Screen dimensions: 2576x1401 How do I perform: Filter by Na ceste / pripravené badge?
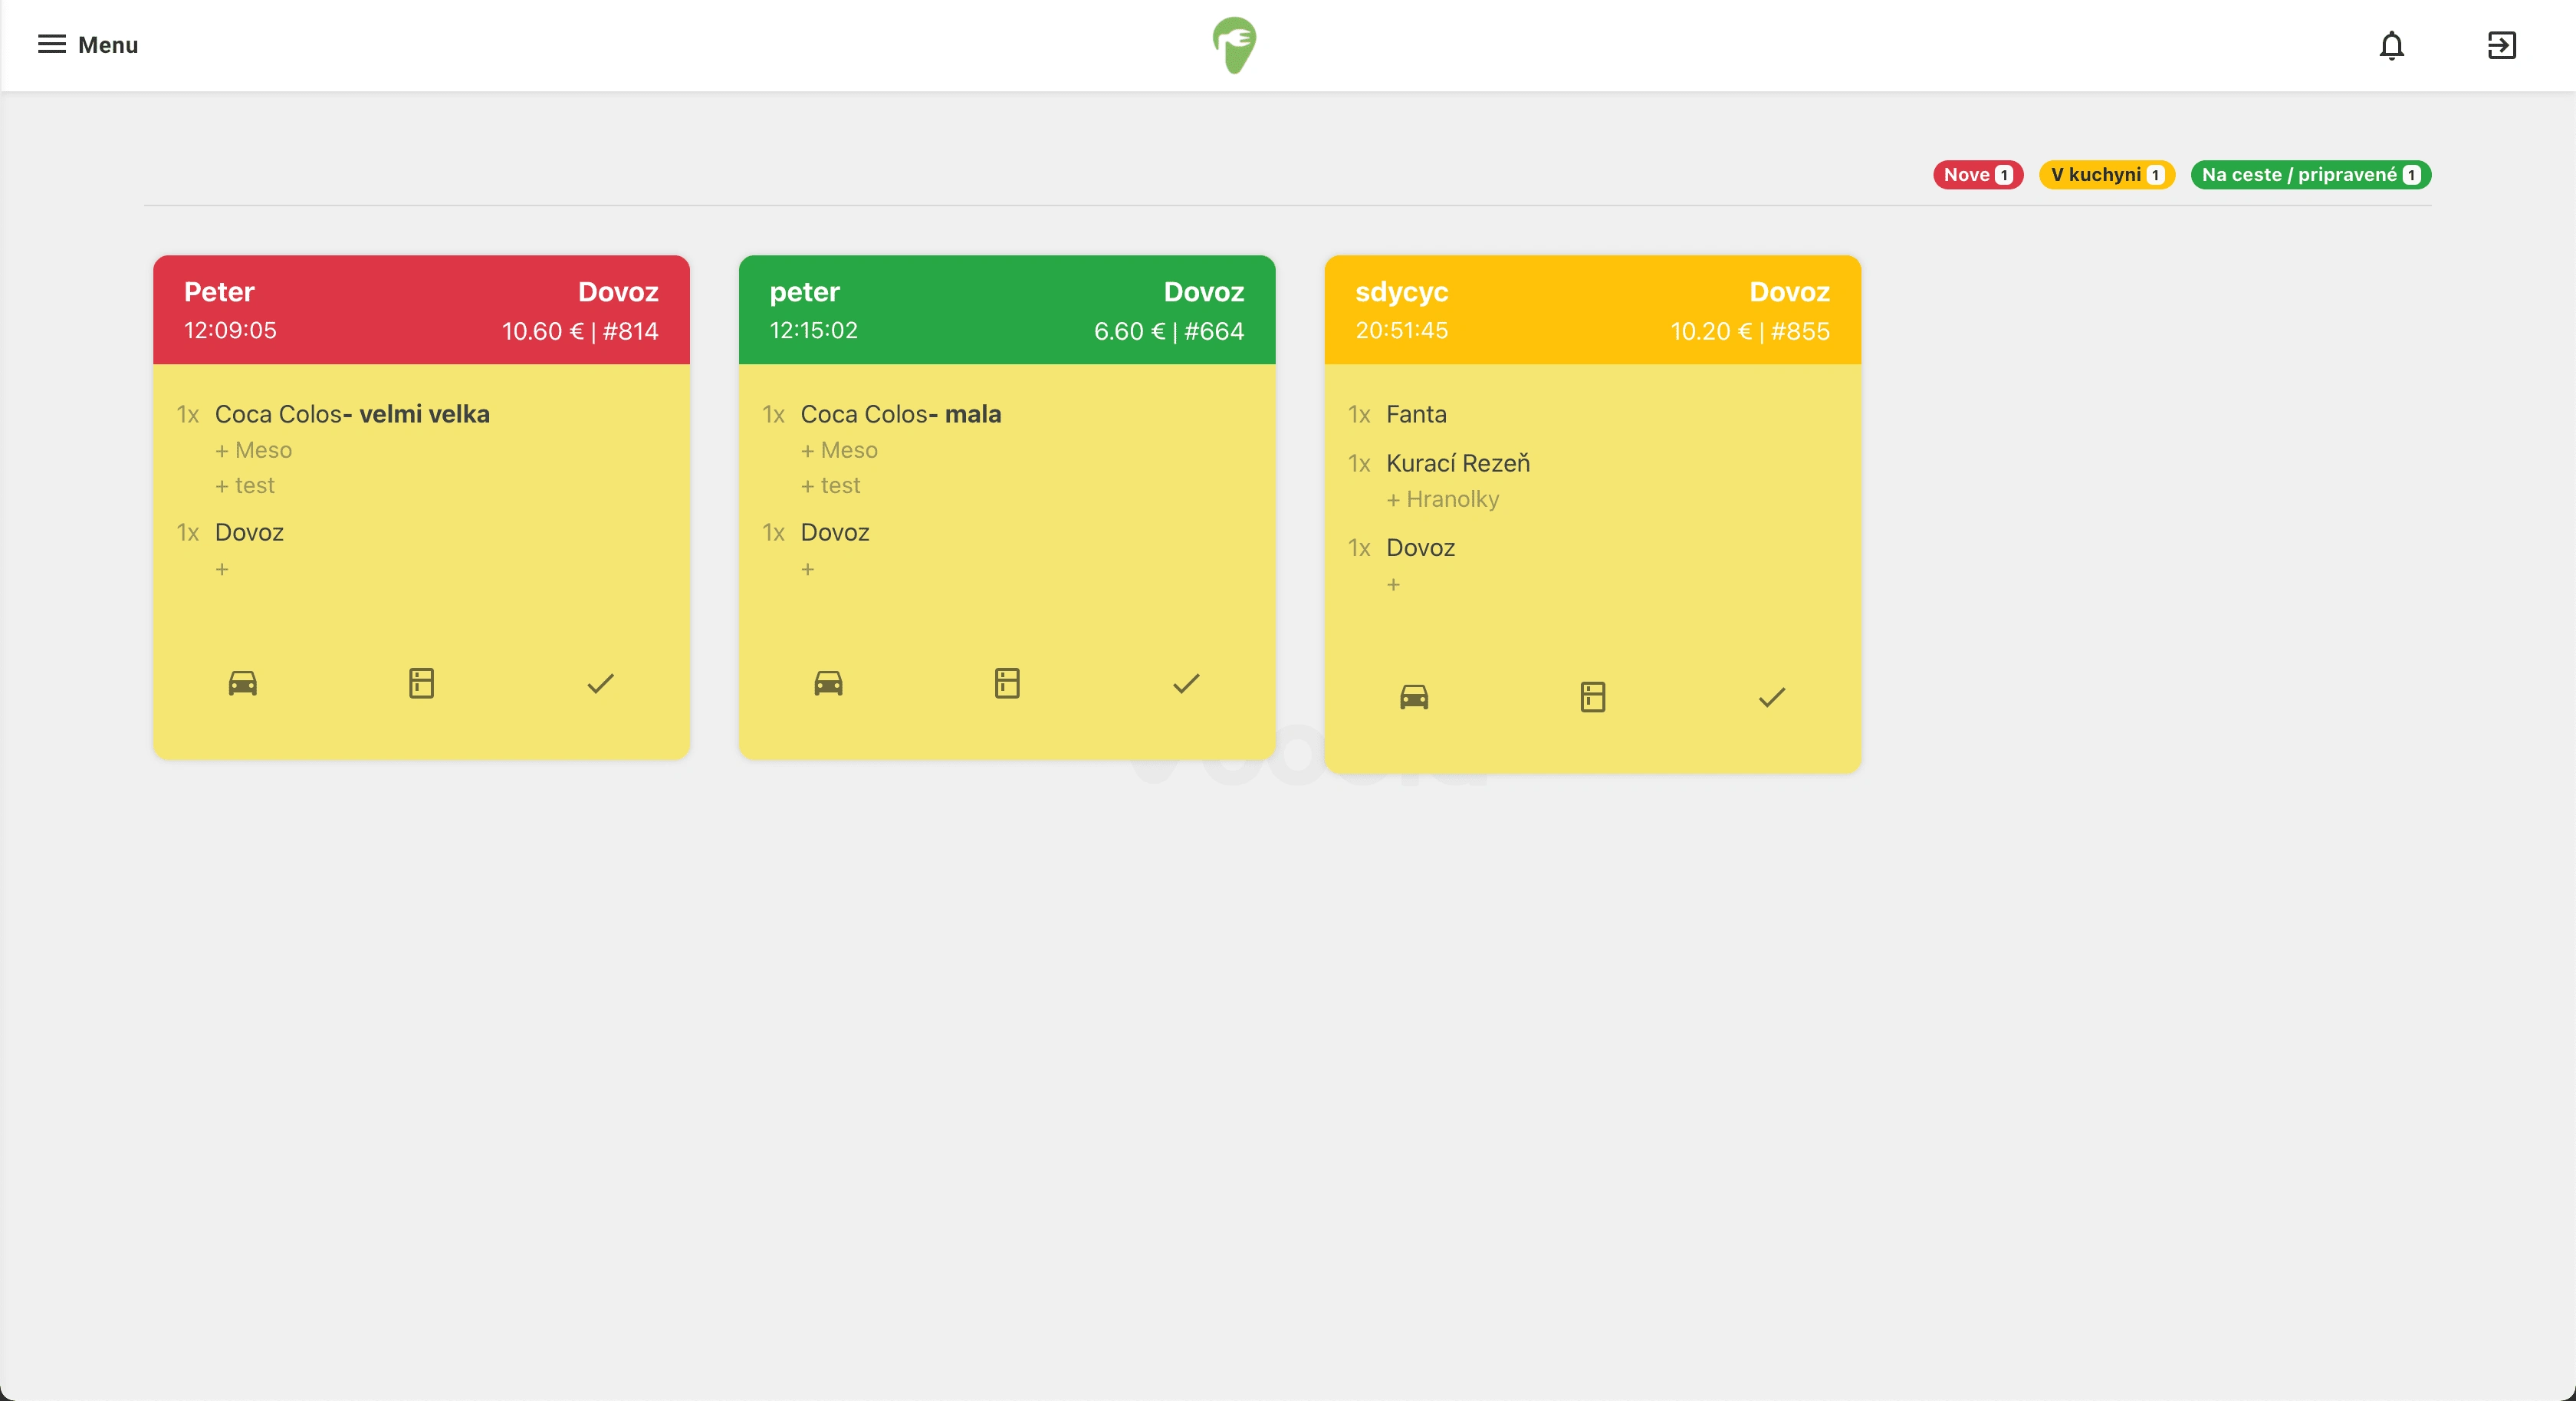pos(2310,175)
